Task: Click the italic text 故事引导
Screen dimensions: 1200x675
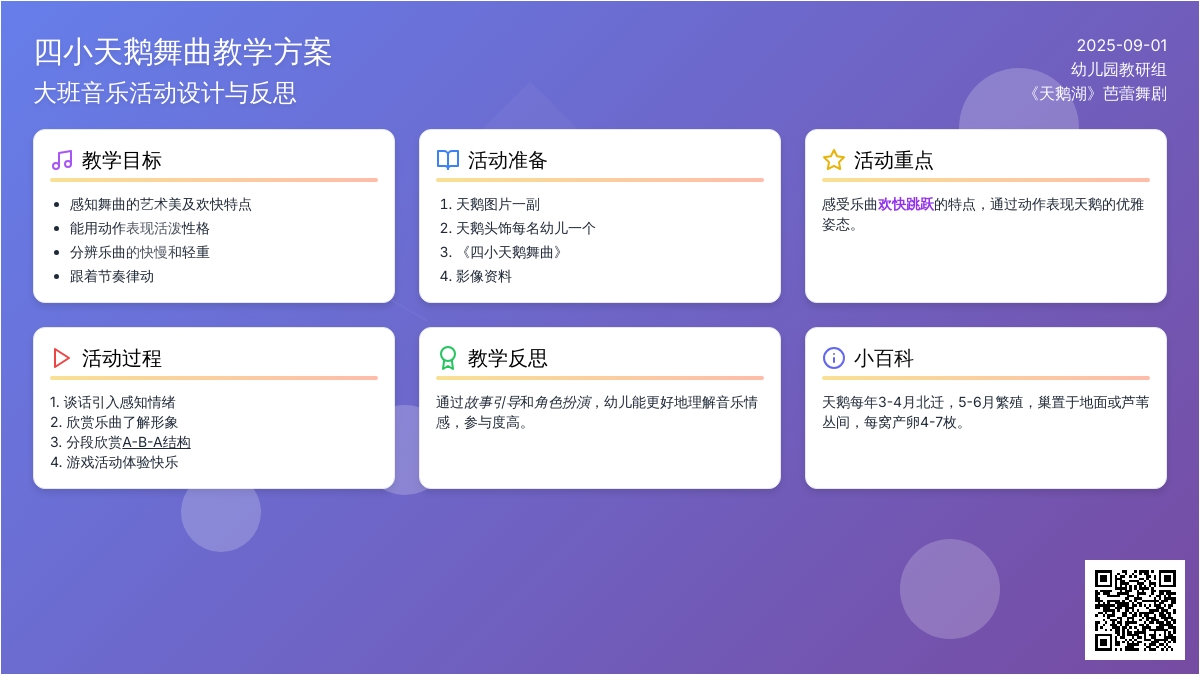Action: (x=492, y=402)
